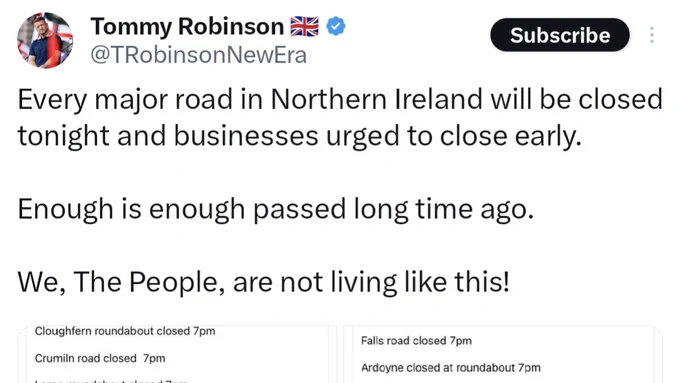Click the UK flag emoji beside the name

click(x=304, y=26)
